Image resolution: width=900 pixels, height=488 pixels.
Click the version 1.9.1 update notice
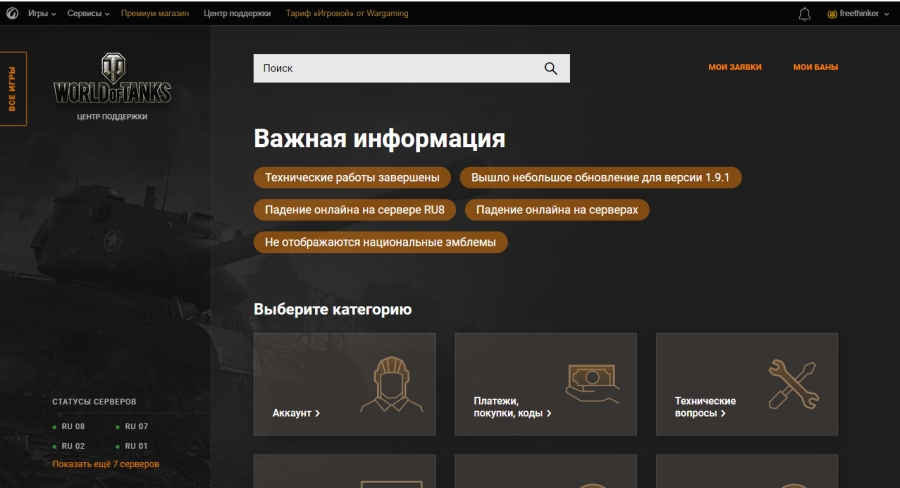click(x=600, y=177)
